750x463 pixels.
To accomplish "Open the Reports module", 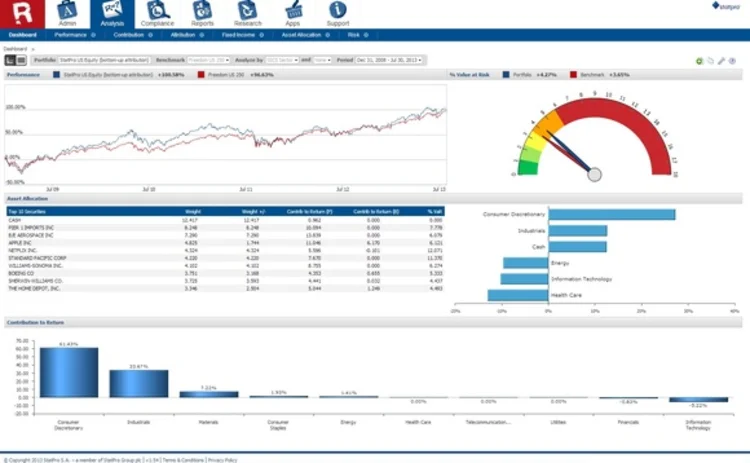I will click(202, 14).
